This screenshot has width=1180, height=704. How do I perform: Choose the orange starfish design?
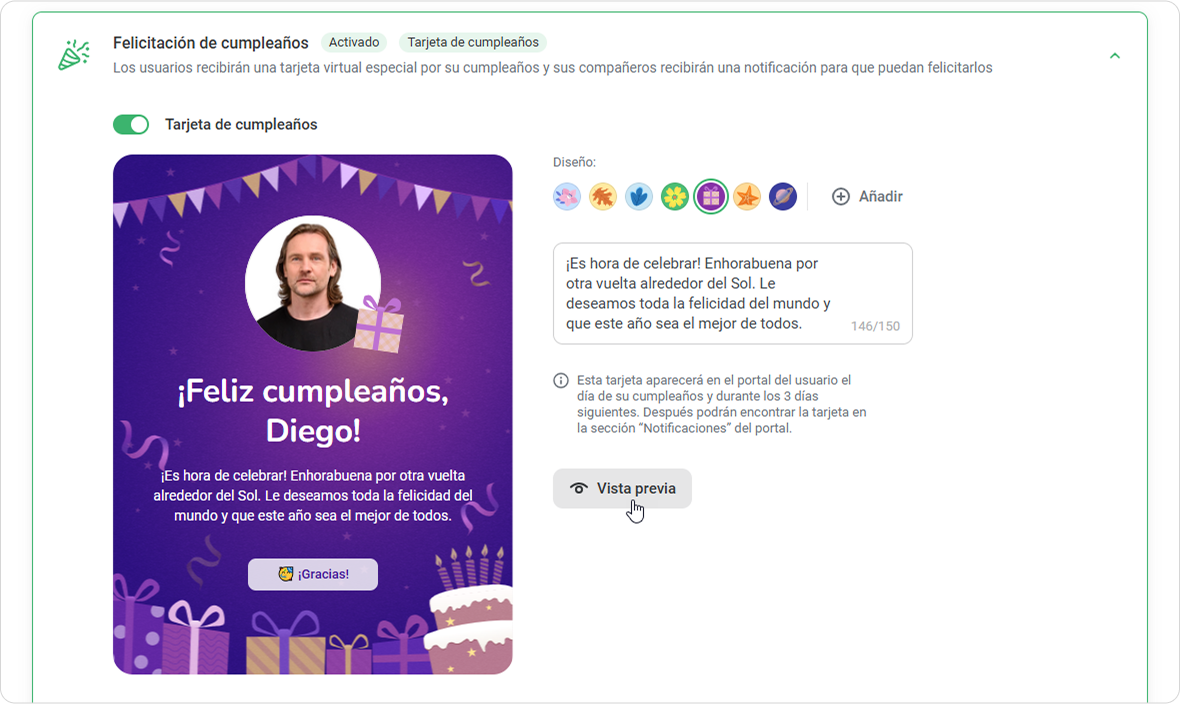tap(747, 197)
